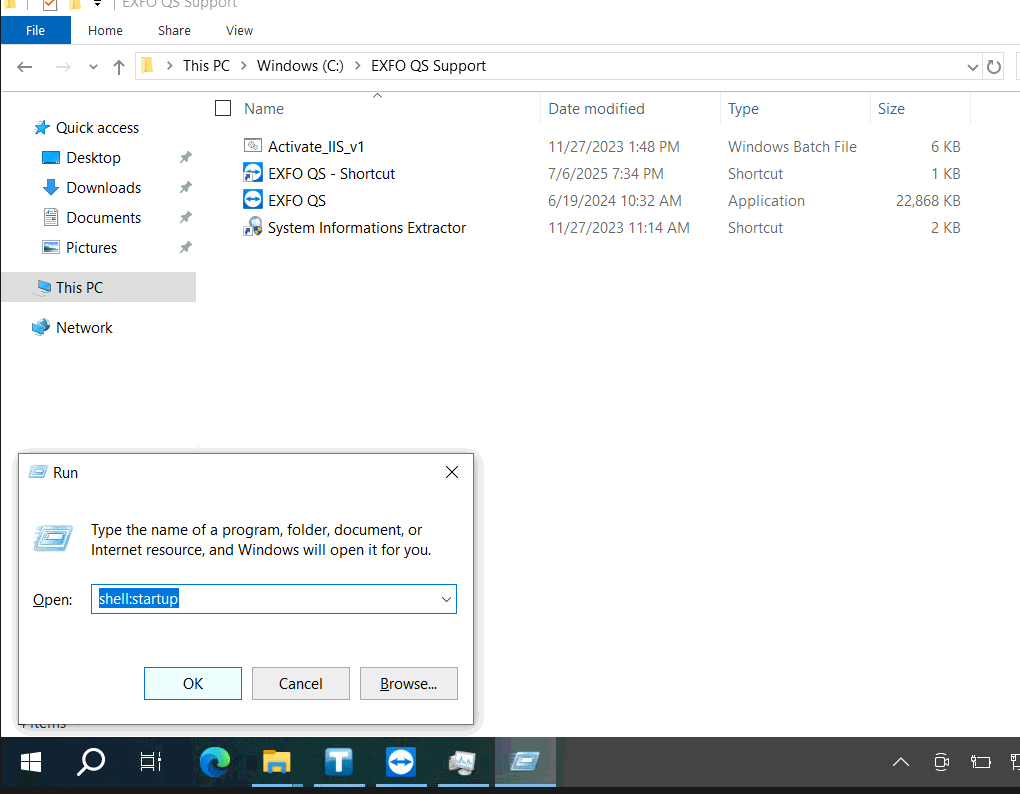The height and width of the screenshot is (794, 1020).
Task: Open Task View from taskbar
Action: [151, 762]
